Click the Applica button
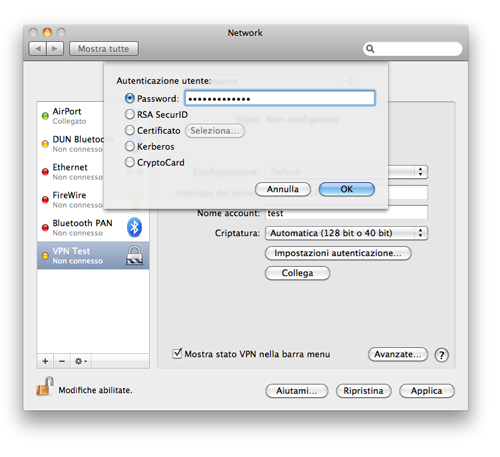This screenshot has width=500, height=457. pyautogui.click(x=427, y=391)
